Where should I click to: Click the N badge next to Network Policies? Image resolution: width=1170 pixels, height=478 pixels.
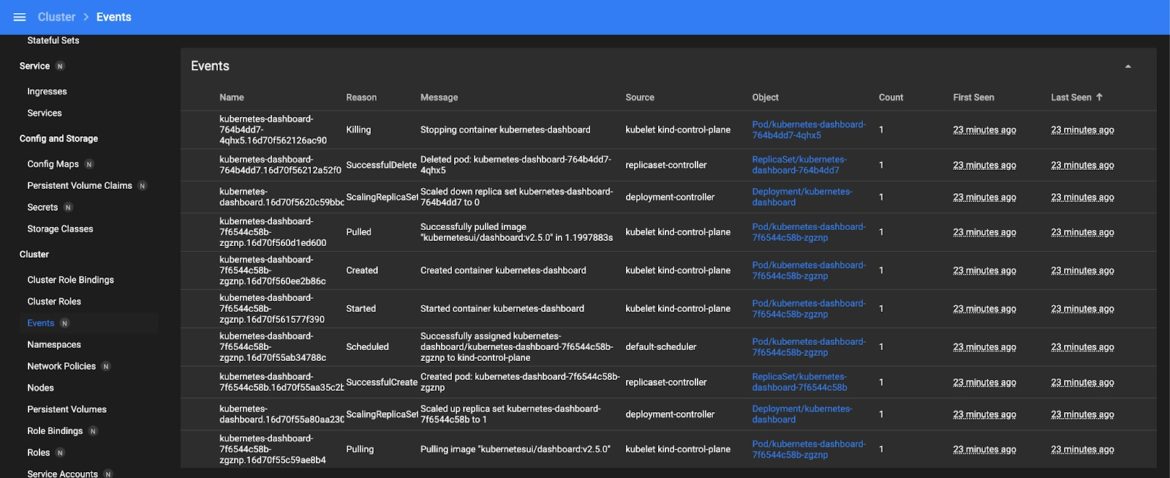click(105, 366)
